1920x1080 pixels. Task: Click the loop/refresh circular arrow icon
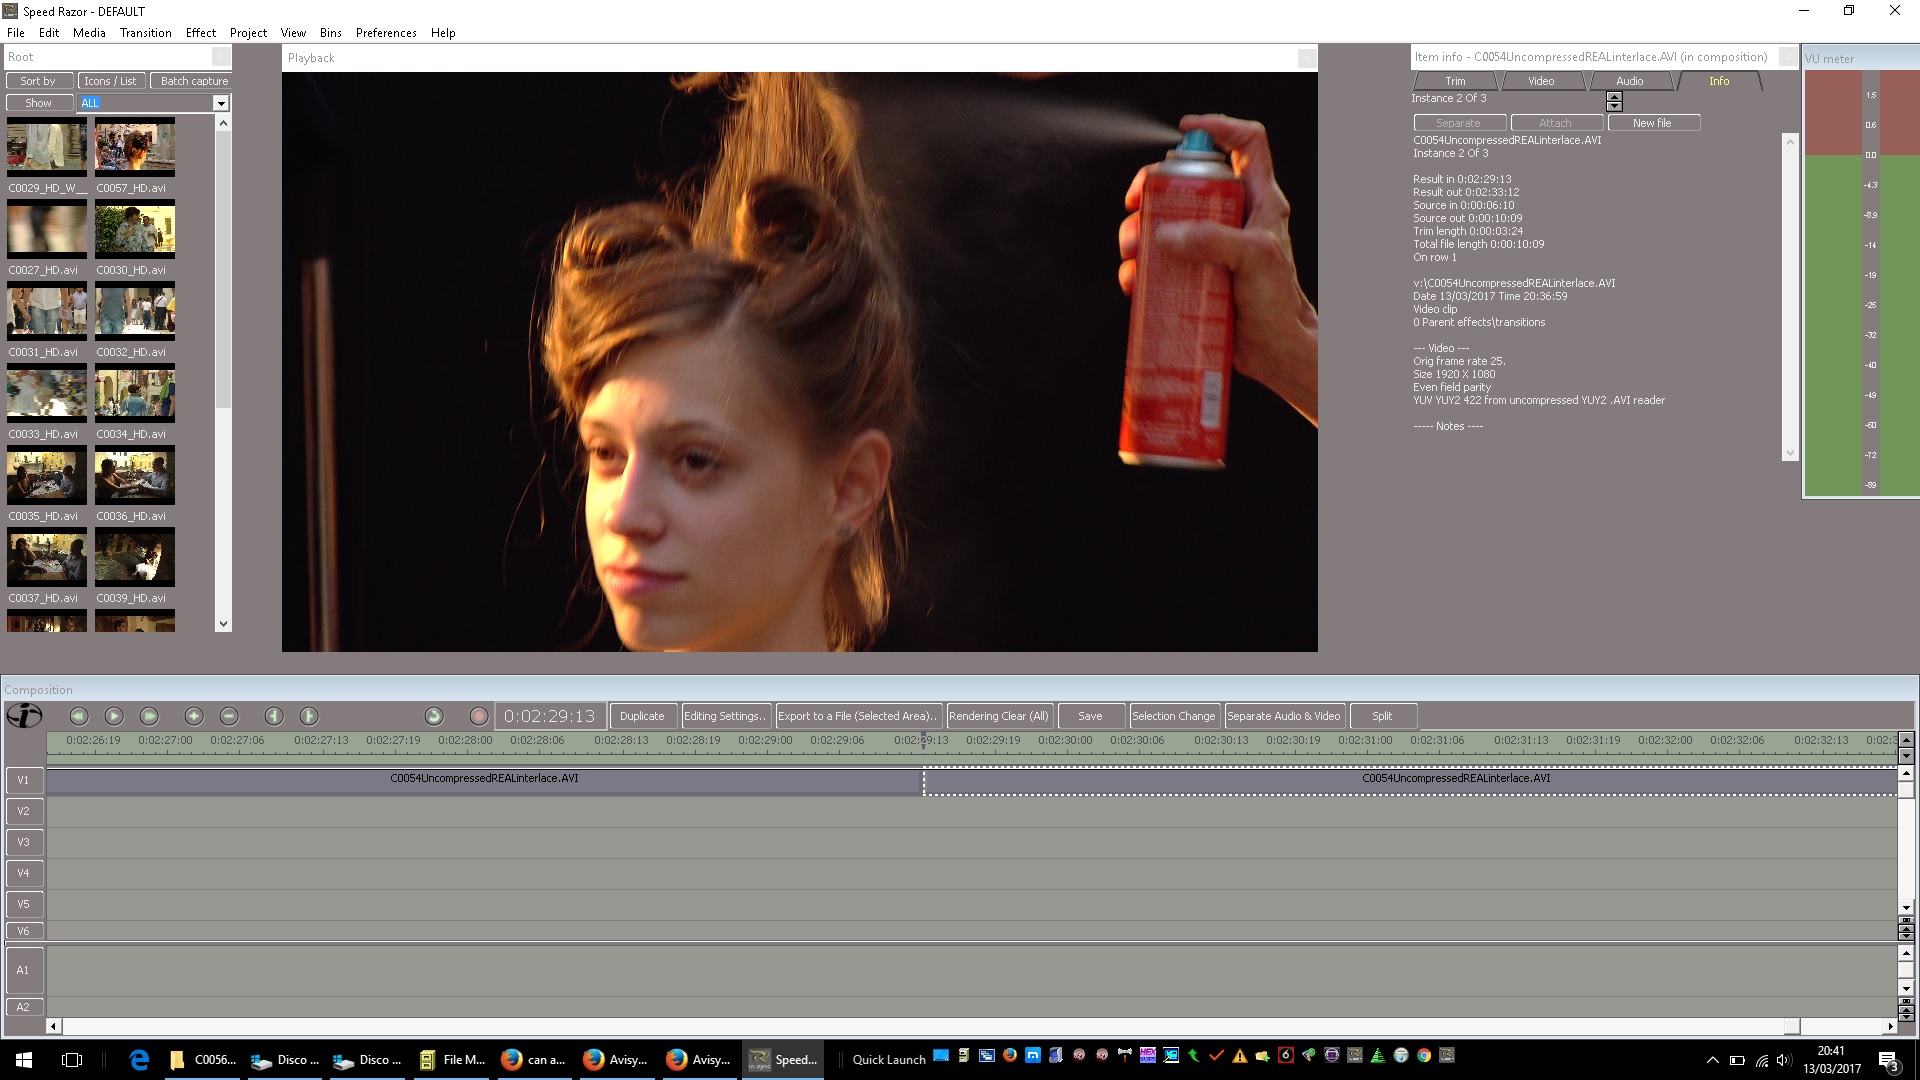coord(433,716)
